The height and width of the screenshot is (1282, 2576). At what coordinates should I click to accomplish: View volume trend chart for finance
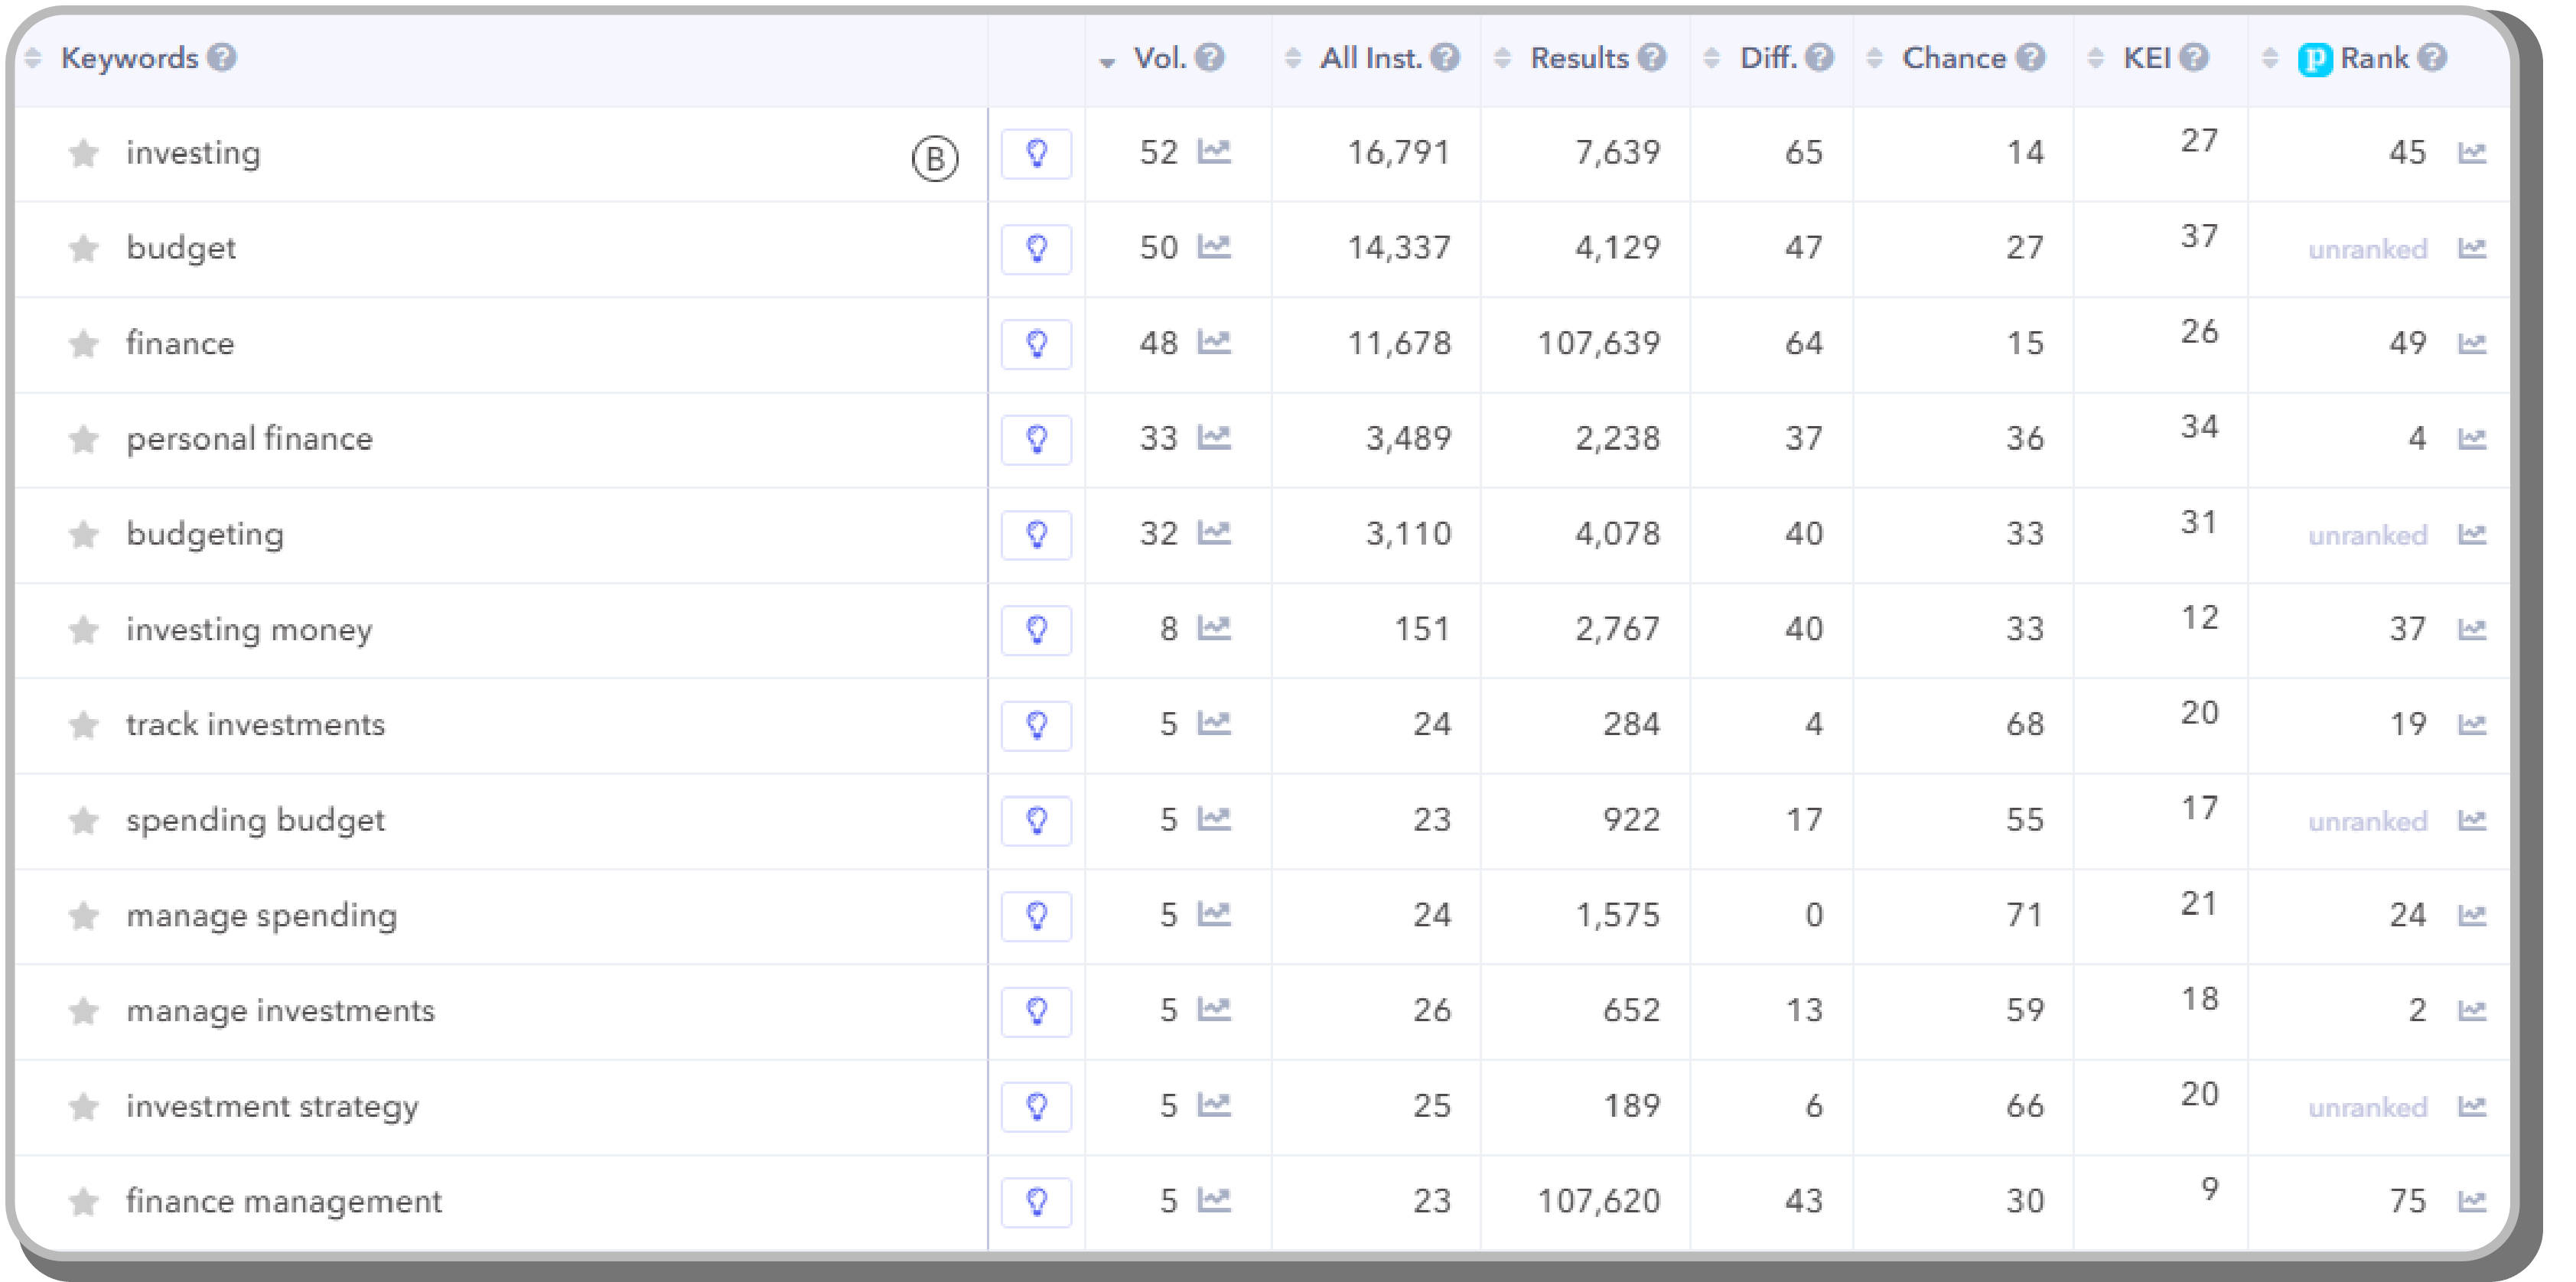tap(1216, 343)
